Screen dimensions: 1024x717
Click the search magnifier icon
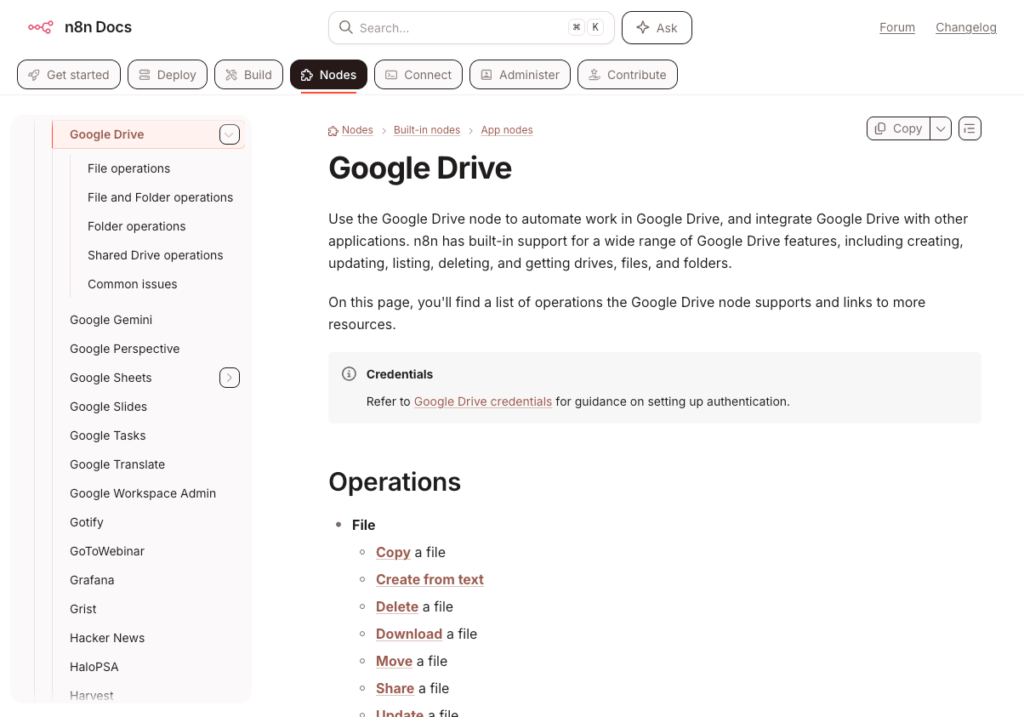(345, 27)
